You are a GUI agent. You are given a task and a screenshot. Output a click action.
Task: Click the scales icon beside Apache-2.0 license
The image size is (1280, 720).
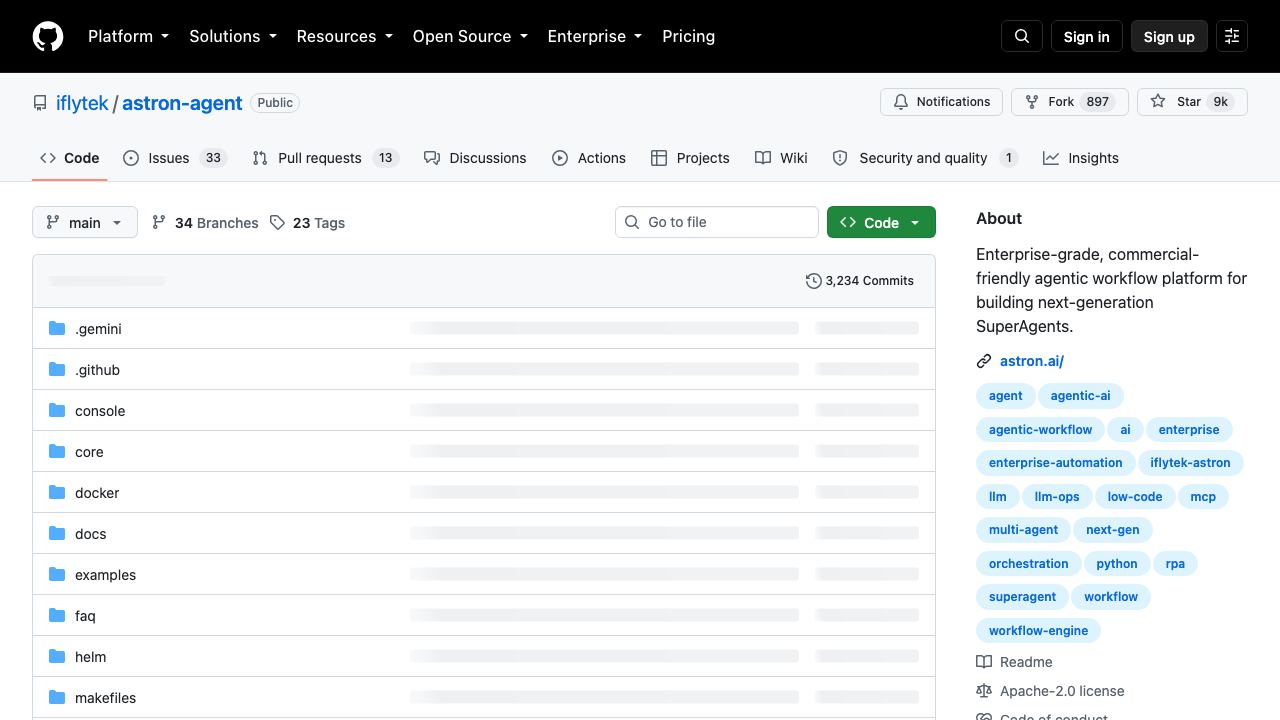coord(984,691)
